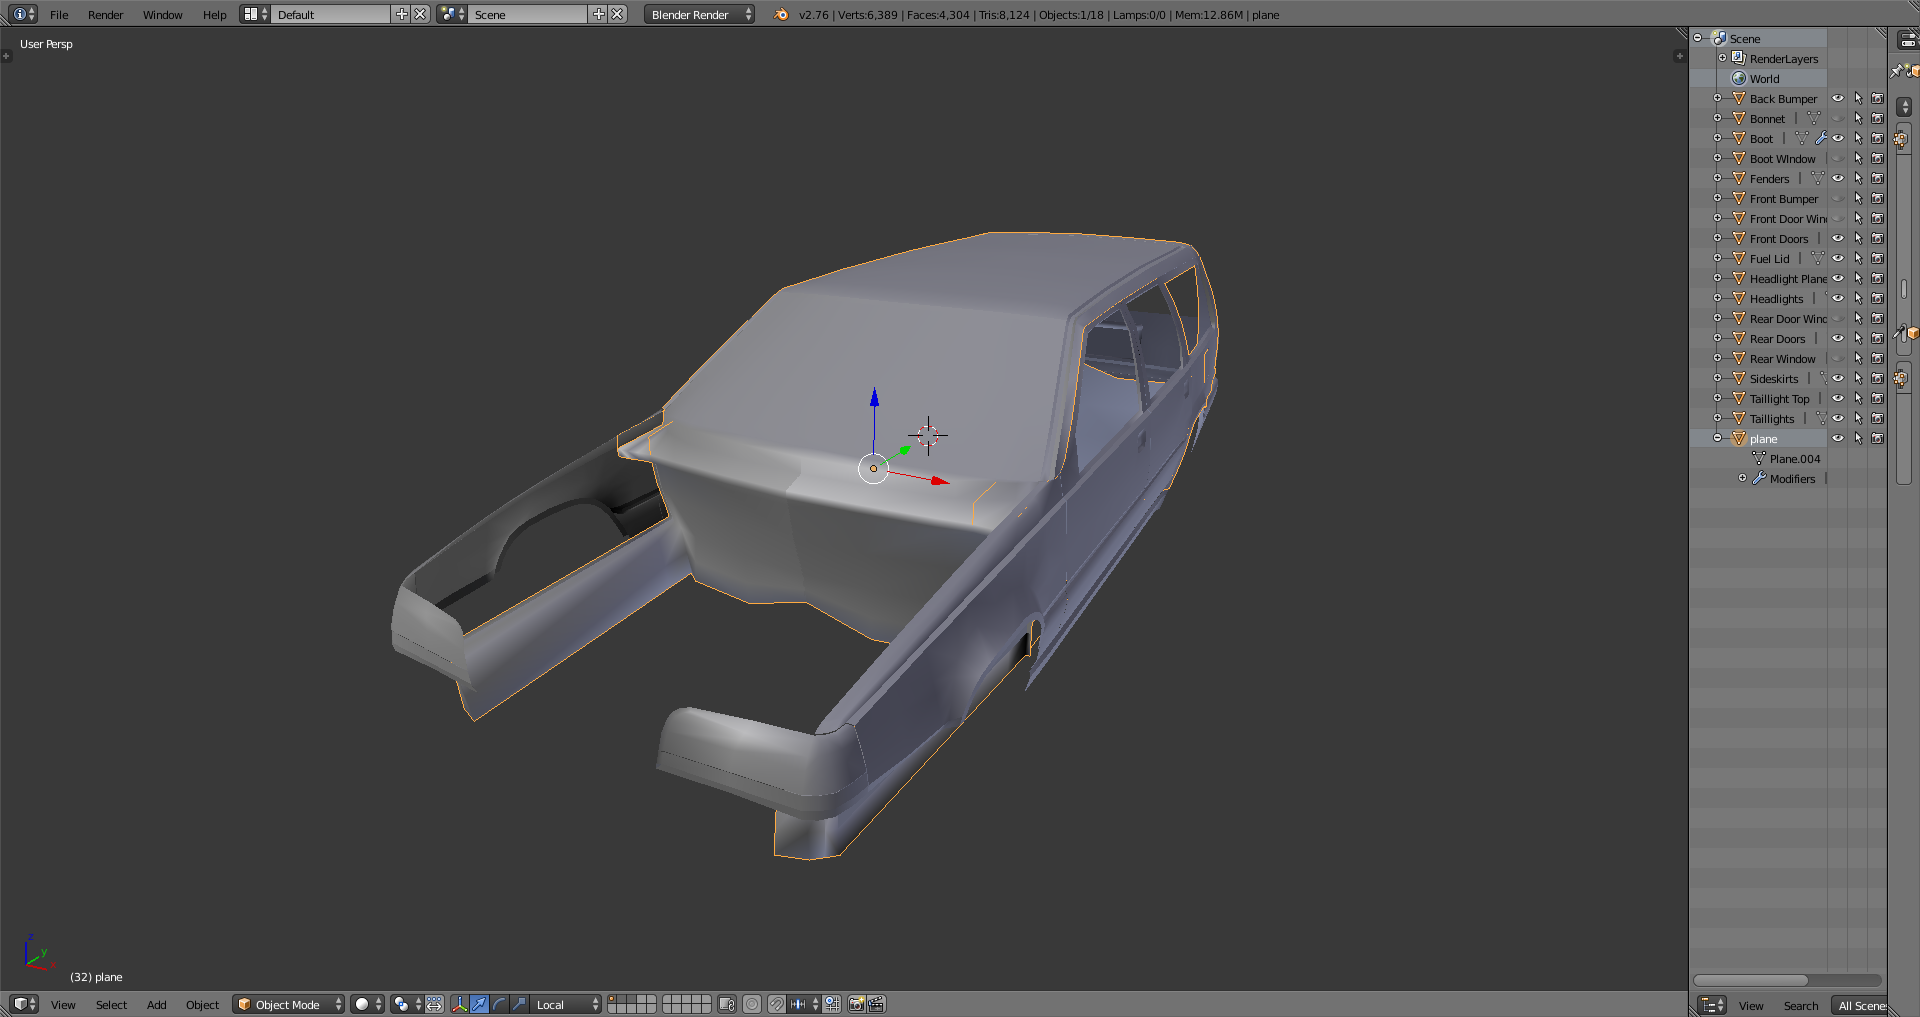Screen dimensions: 1920x1017
Task: Open the Object Mode dropdown
Action: pos(289,1004)
